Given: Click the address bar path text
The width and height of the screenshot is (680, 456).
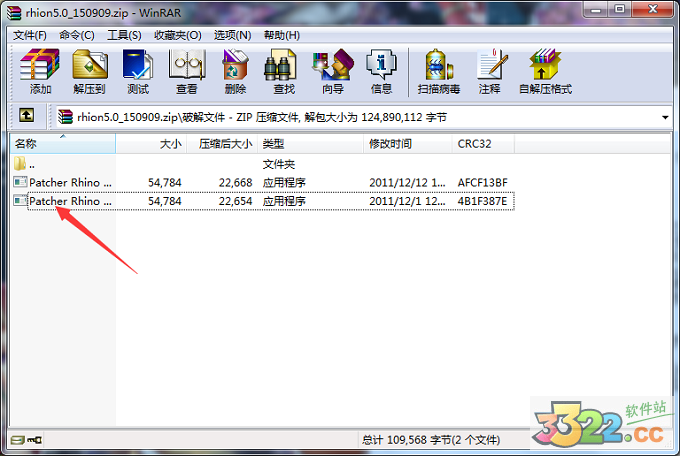Looking at the screenshot, I should (262, 117).
